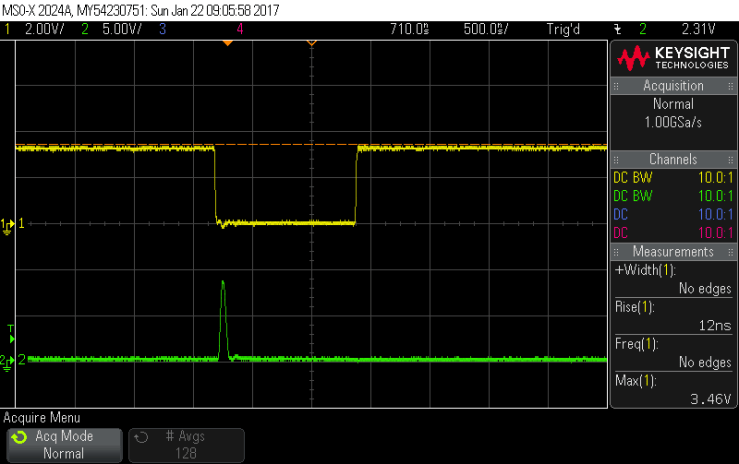Click the # Avgs rotary knob icon
739x464 pixels.
pyautogui.click(x=142, y=438)
